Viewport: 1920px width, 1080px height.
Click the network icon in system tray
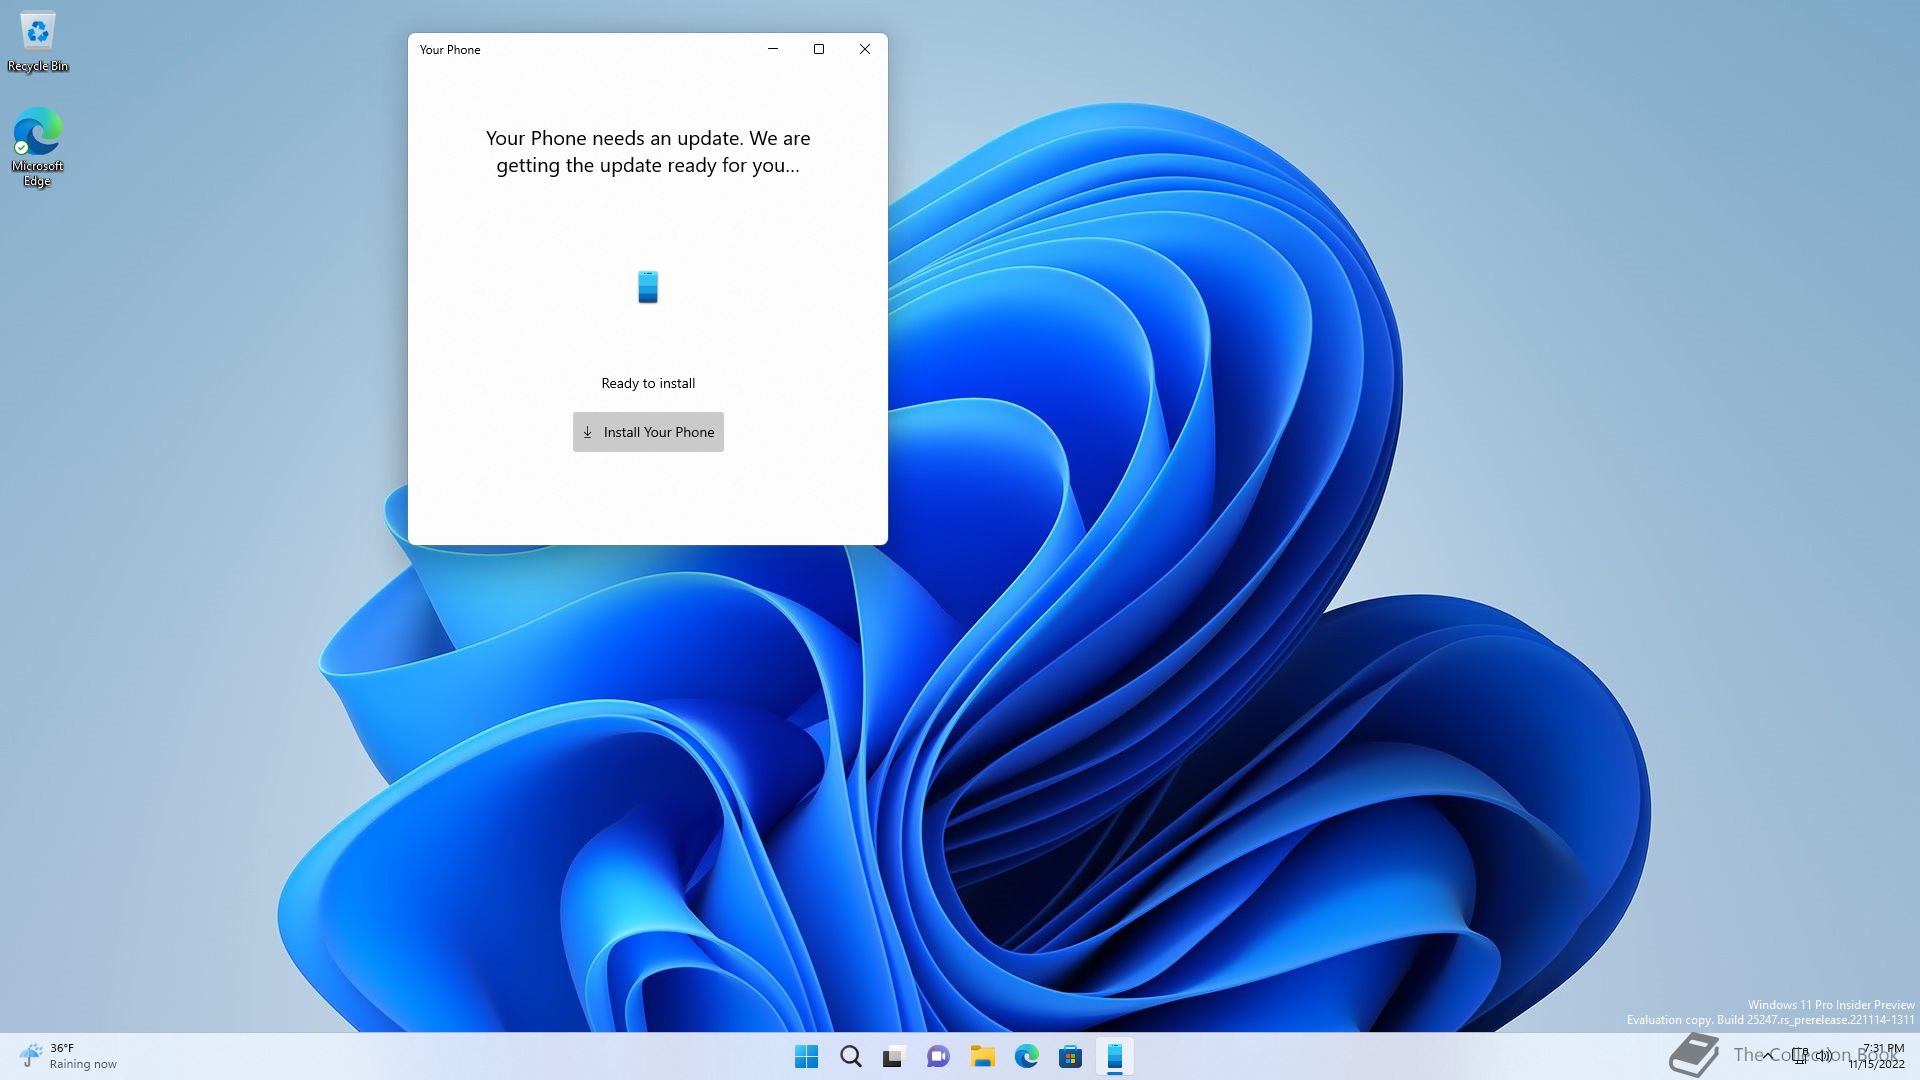[x=1800, y=1056]
